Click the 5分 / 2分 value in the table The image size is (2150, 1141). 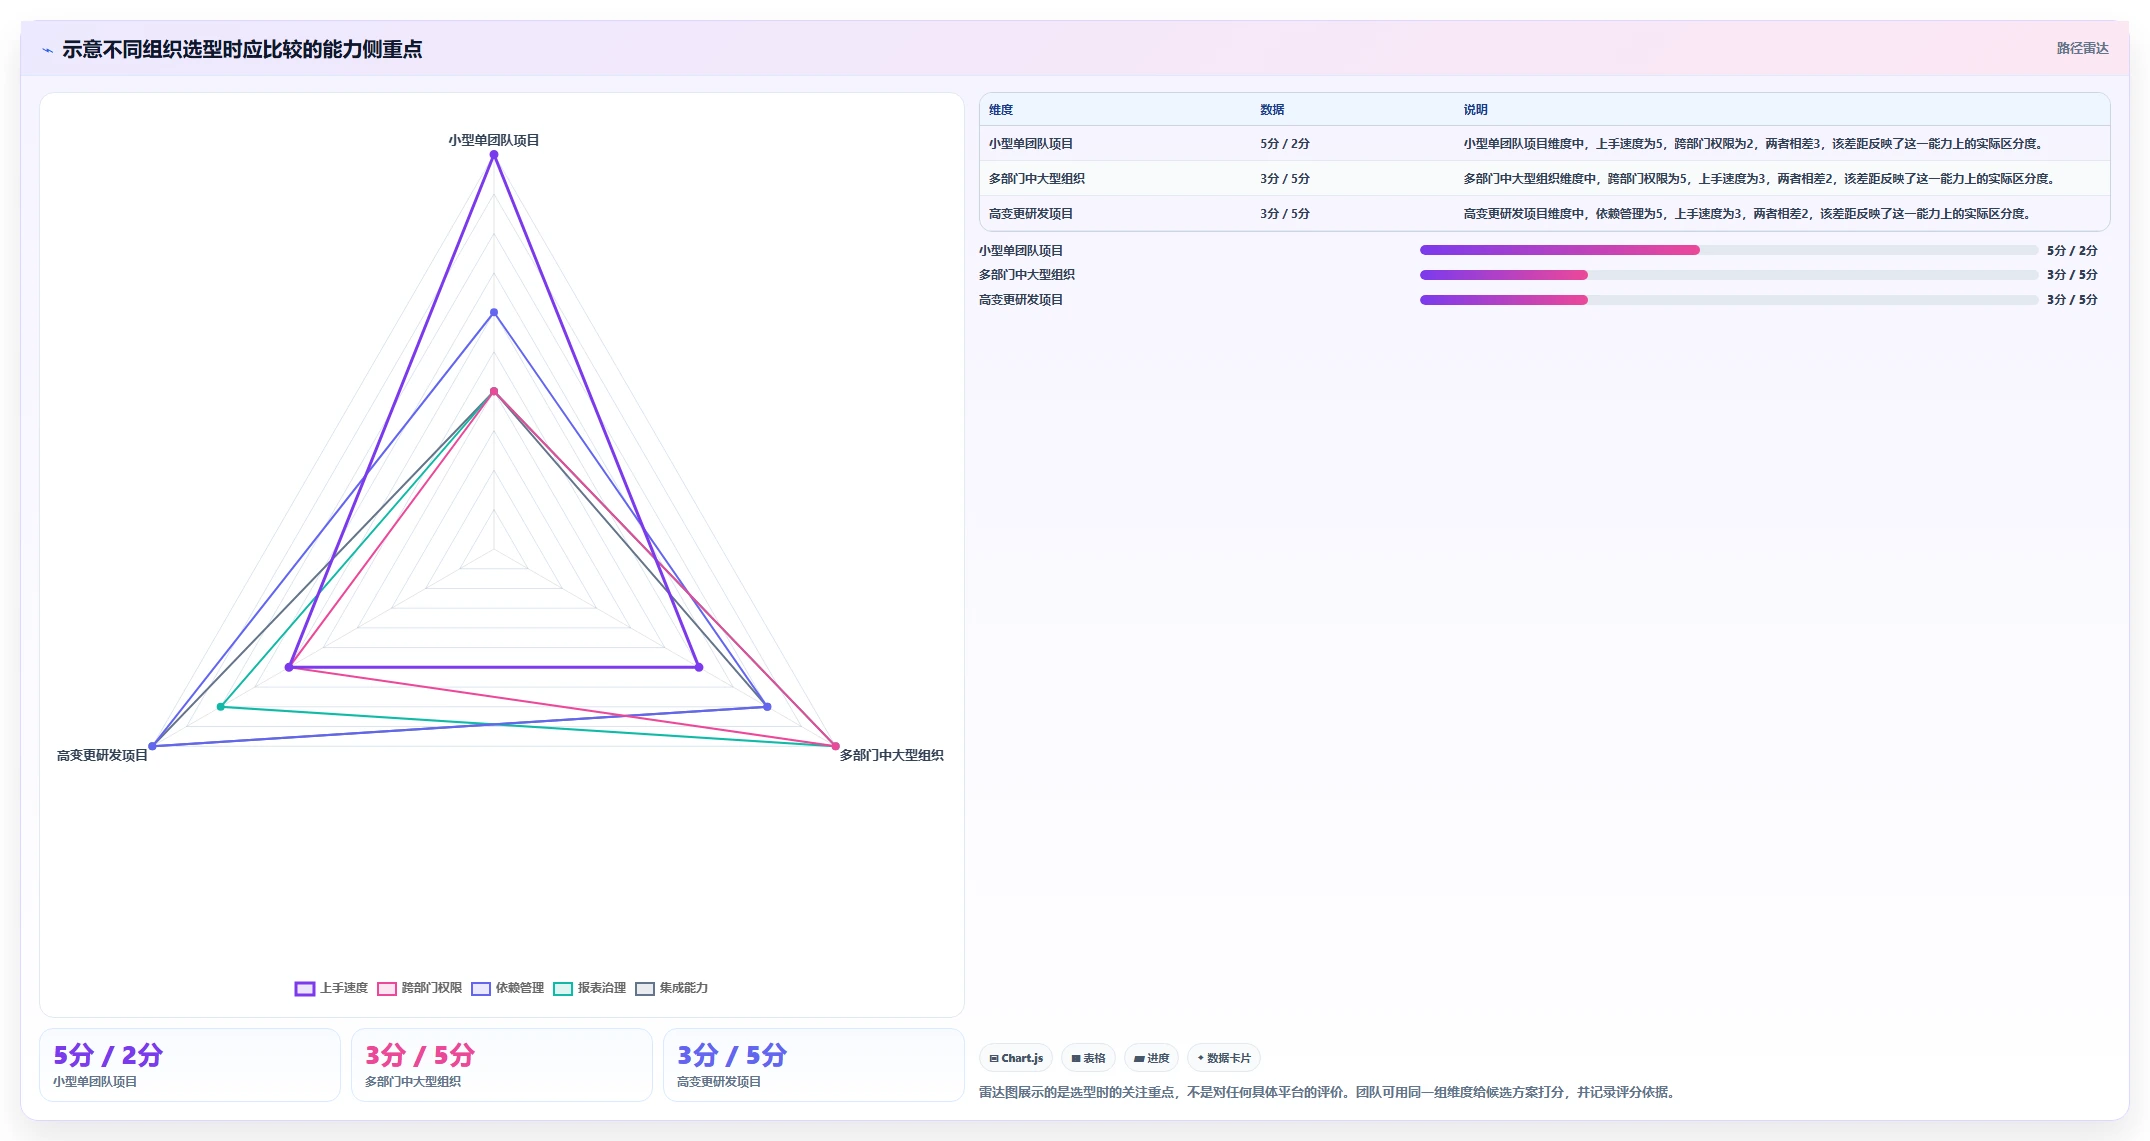[1285, 144]
